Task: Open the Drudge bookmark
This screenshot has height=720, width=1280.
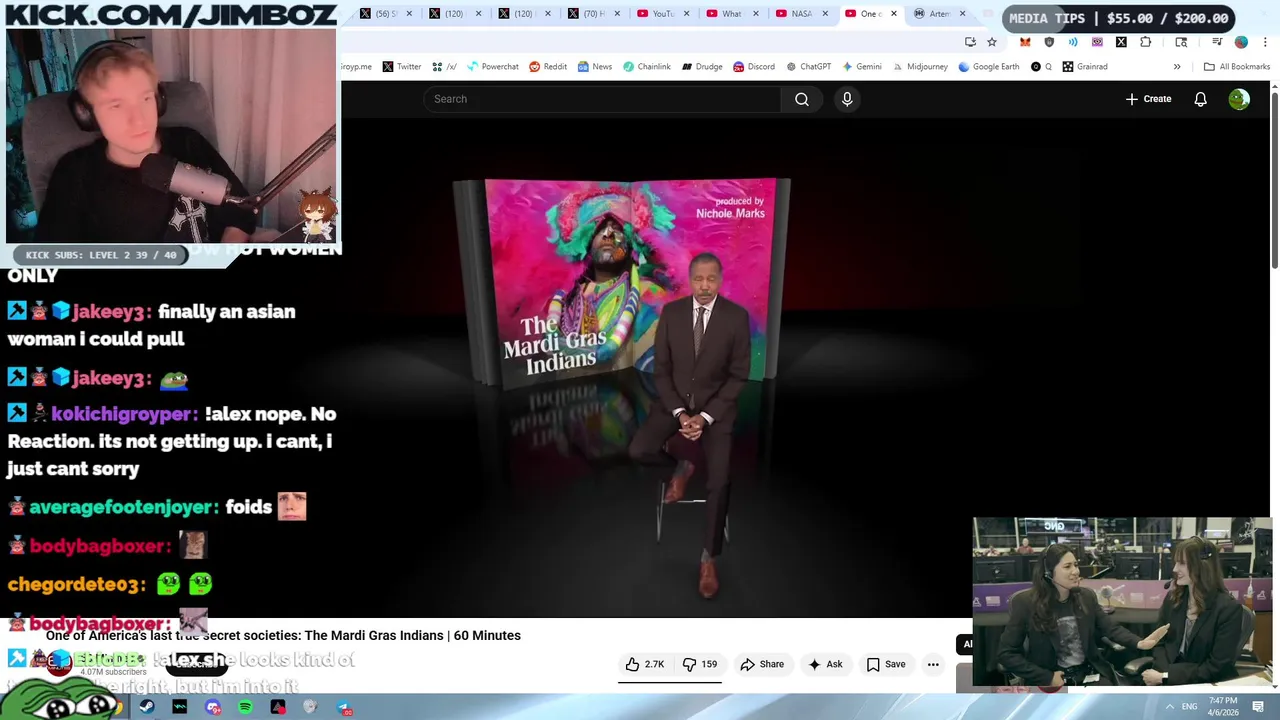Action: coord(702,67)
